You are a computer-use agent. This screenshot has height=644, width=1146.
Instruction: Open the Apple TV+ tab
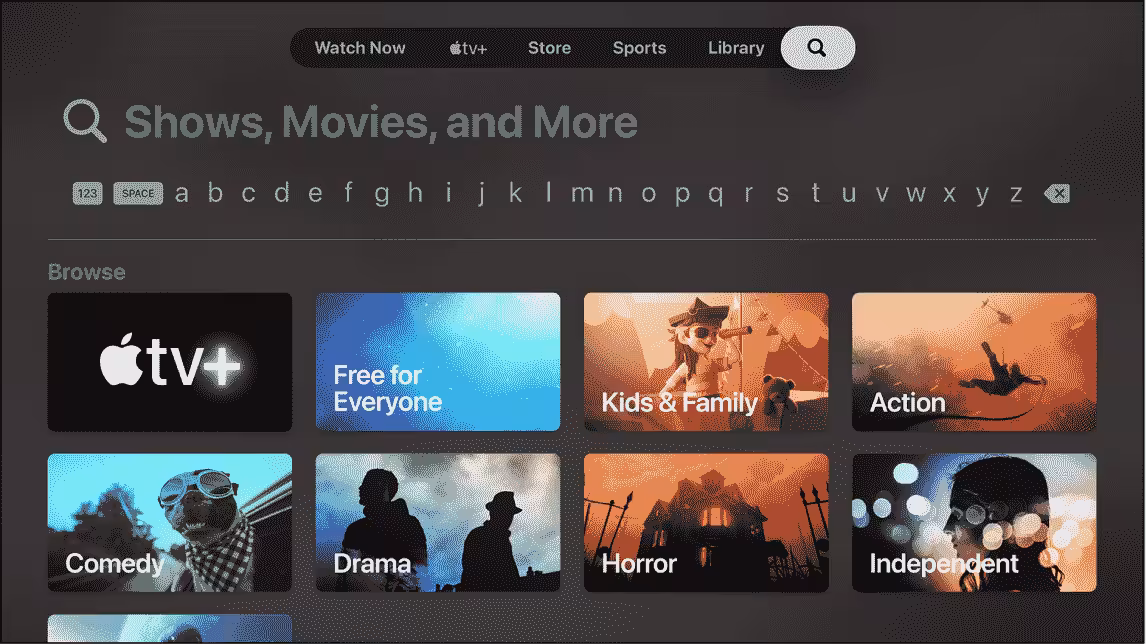point(468,48)
